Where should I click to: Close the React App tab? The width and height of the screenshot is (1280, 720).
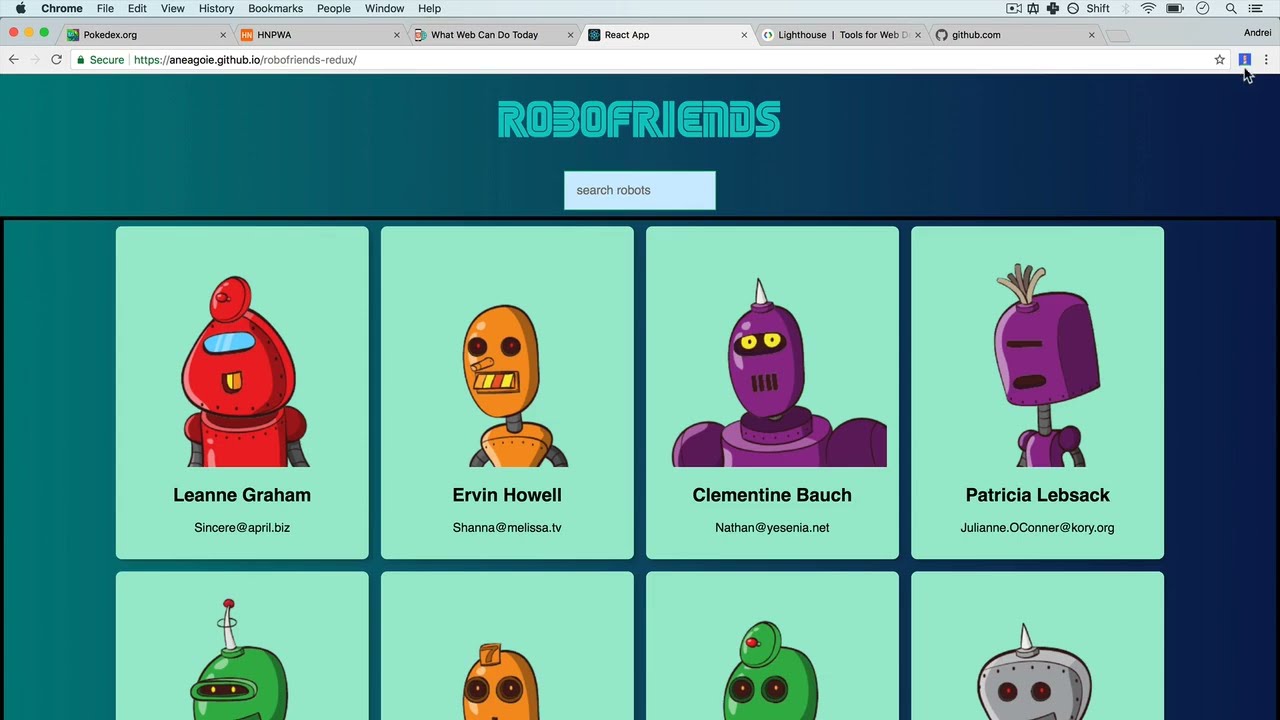click(744, 35)
